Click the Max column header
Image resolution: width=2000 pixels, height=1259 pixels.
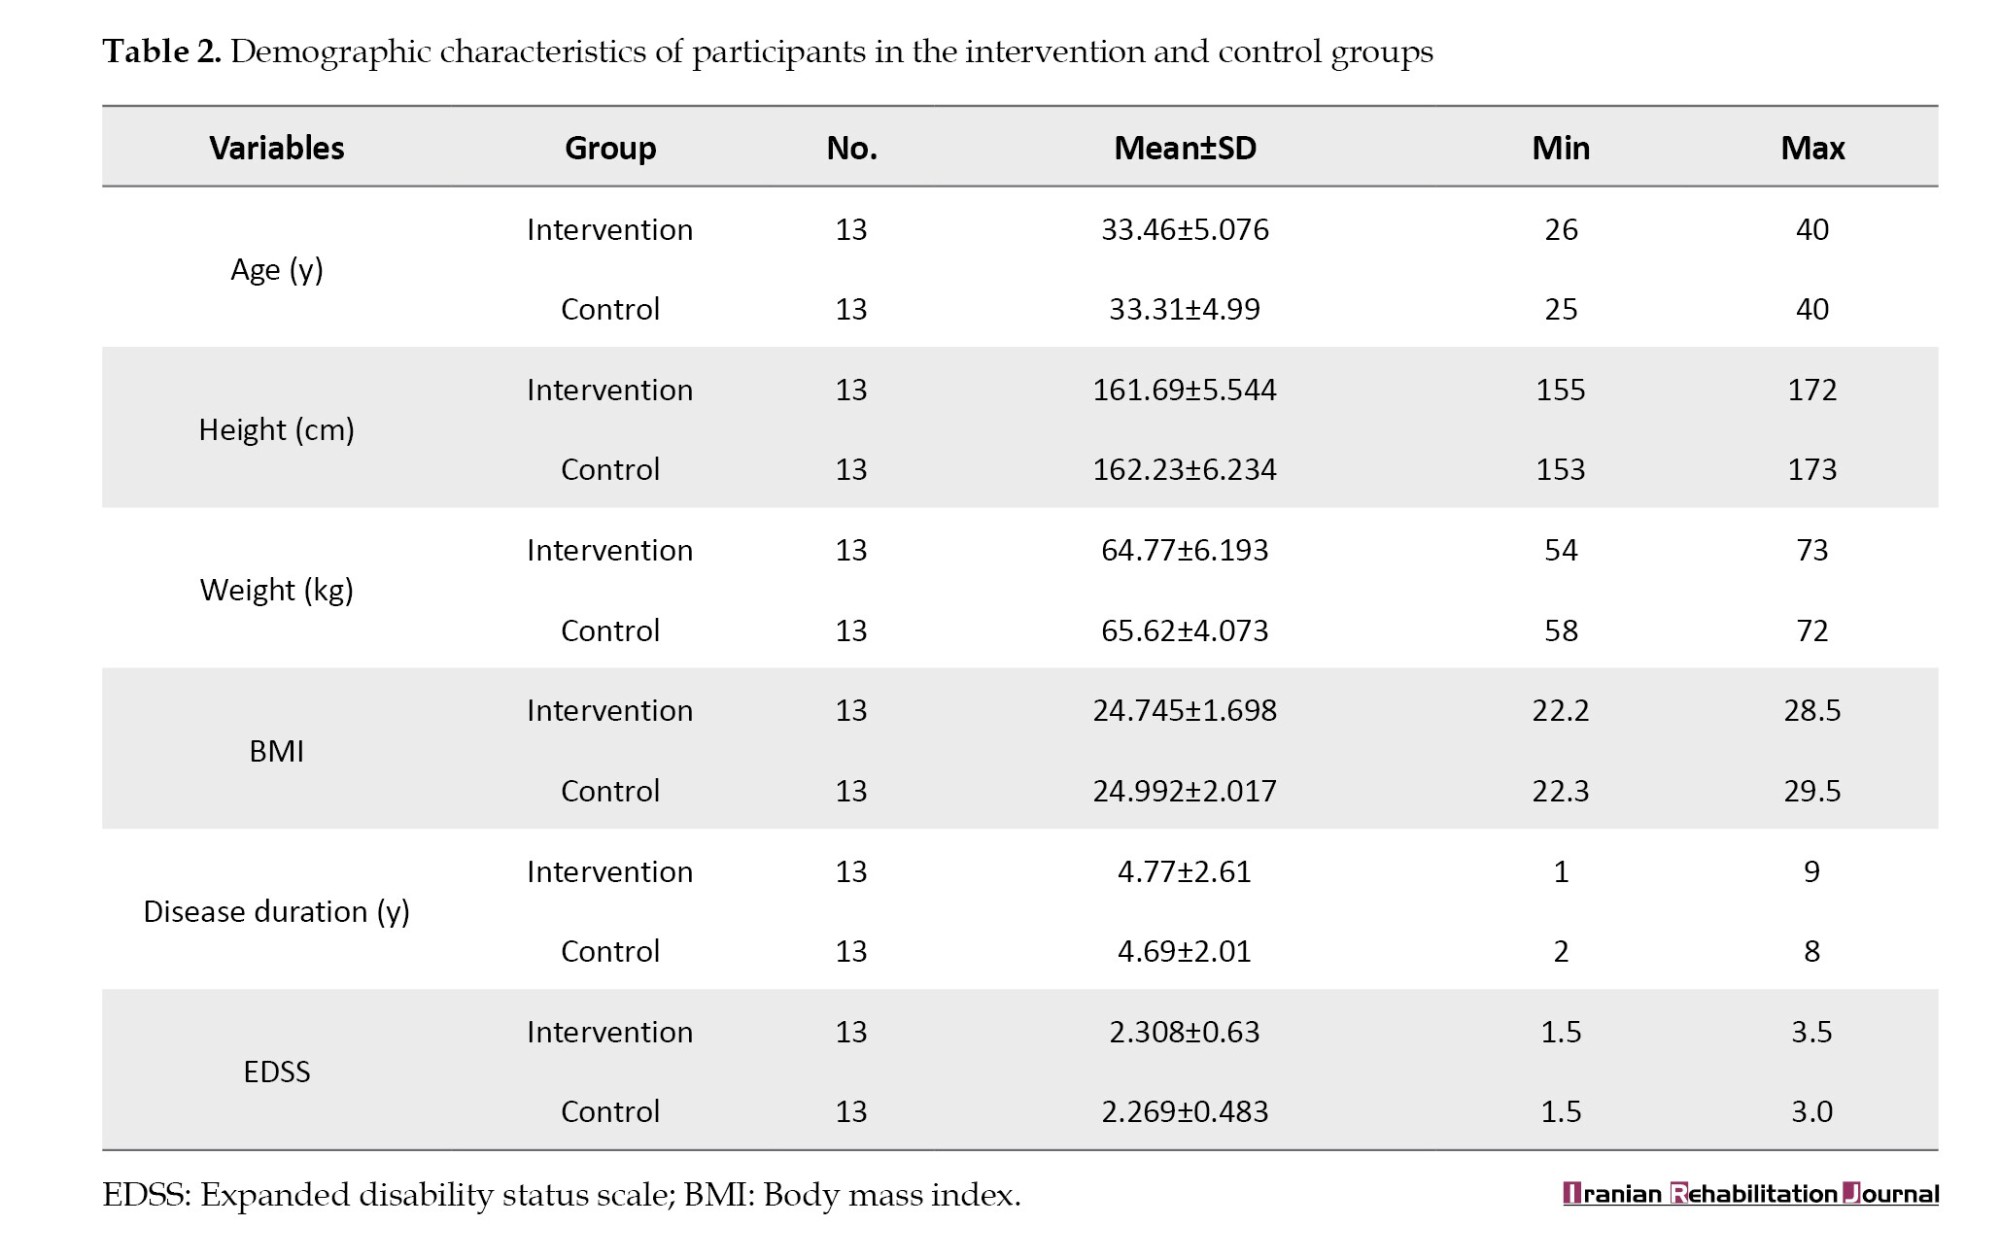tap(1812, 148)
